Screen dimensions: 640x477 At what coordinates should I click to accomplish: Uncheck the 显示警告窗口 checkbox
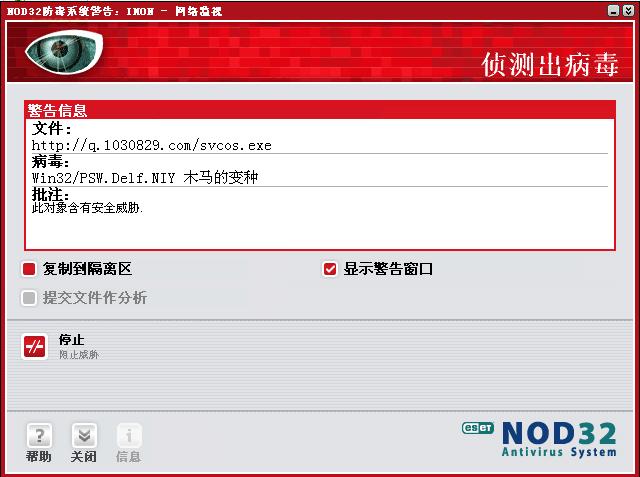click(330, 269)
